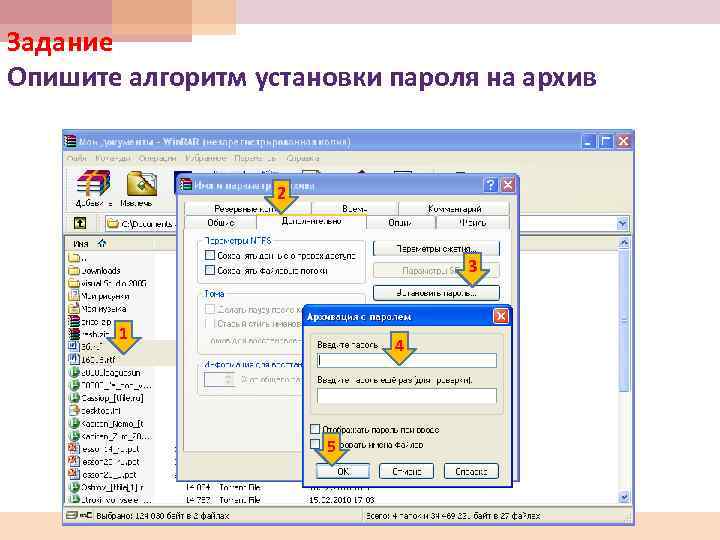Select the Oshmy_[tfile[1] torrent icon
This screenshot has width=720, height=540.
(x=73, y=487)
